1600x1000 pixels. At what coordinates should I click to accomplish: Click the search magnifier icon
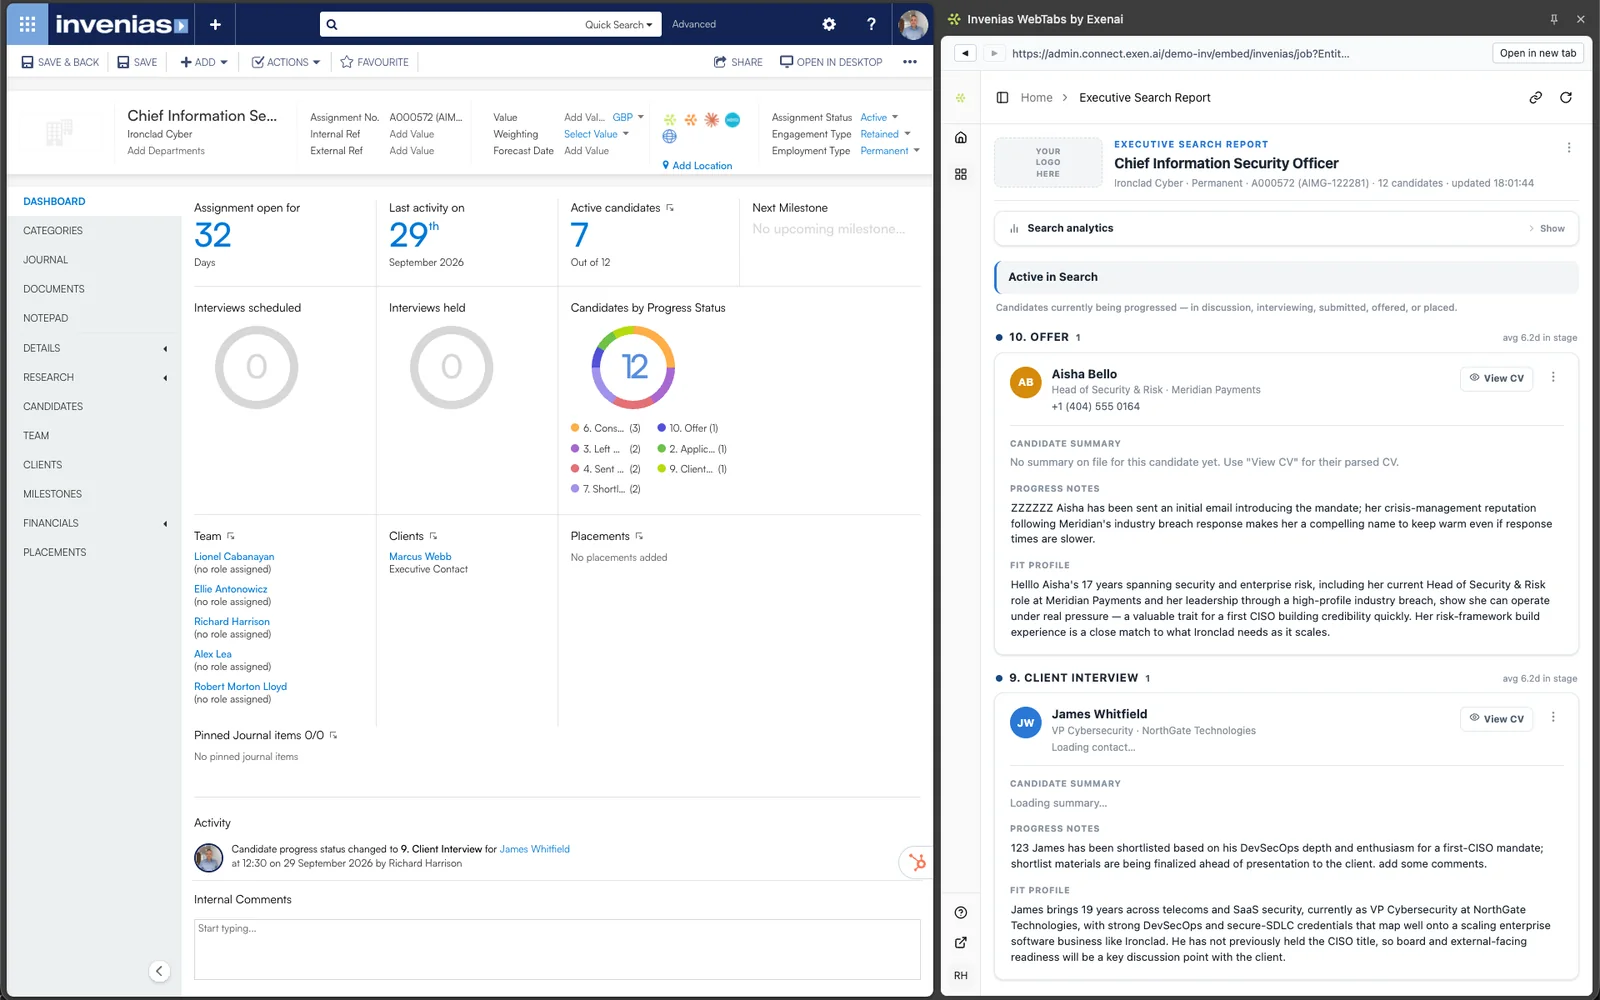pos(332,24)
